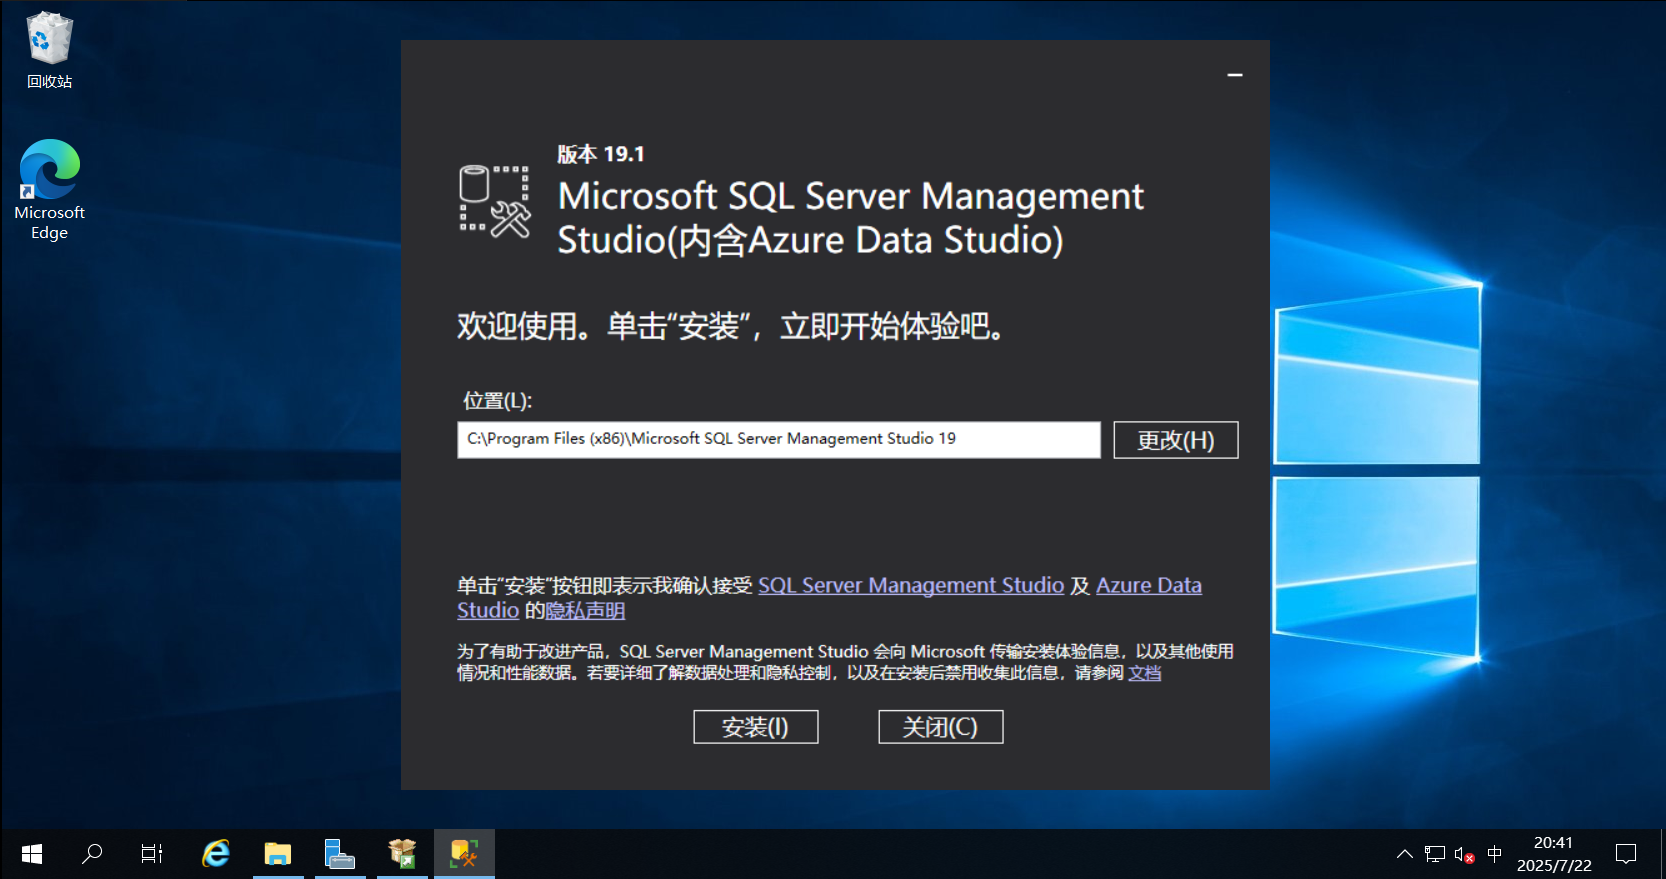Open the notification center icon
This screenshot has width=1666, height=879.
[x=1626, y=854]
